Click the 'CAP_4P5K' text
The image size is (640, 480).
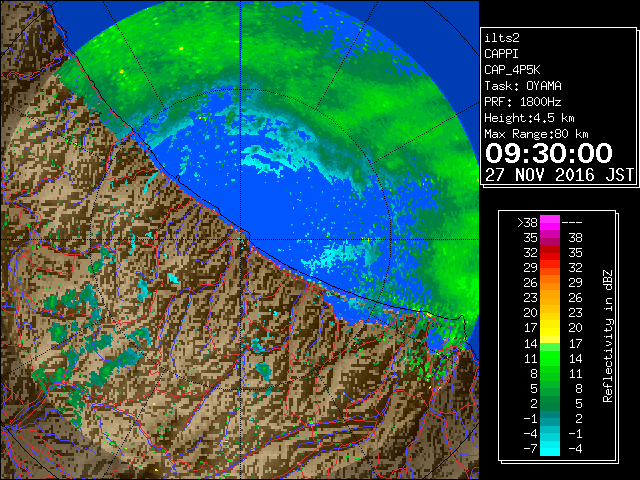click(x=512, y=70)
